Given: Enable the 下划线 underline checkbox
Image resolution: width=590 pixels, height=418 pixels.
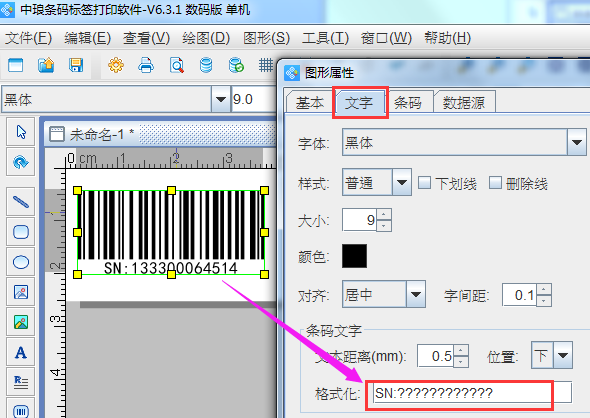Looking at the screenshot, I should point(424,183).
